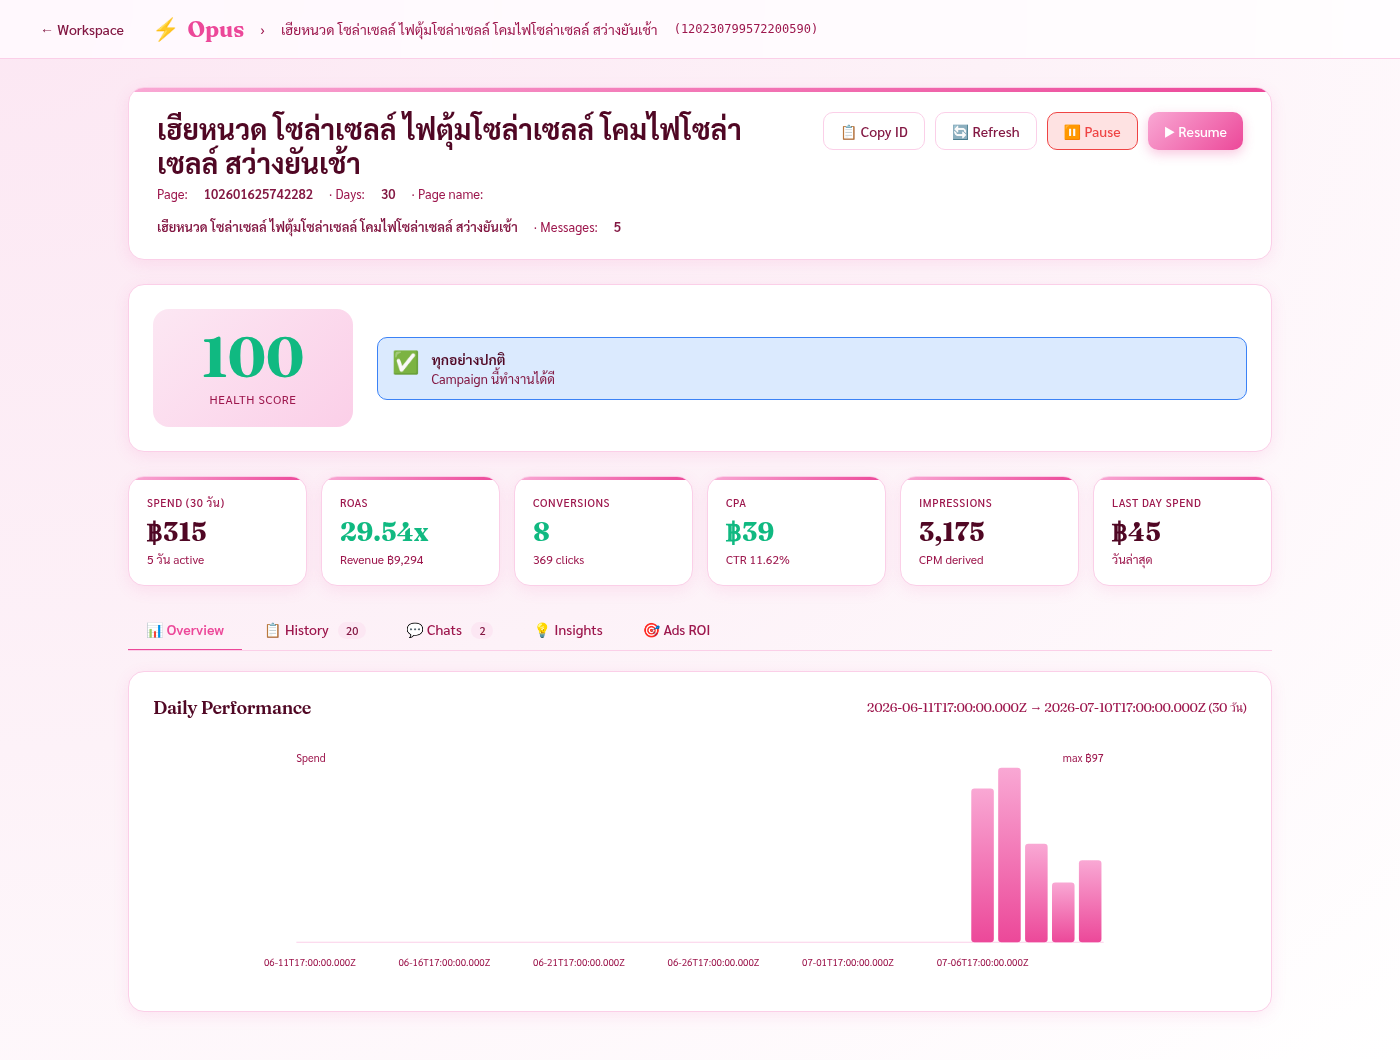This screenshot has width=1400, height=1060.
Task: Click the target icon for Ads ROI
Action: (x=651, y=630)
